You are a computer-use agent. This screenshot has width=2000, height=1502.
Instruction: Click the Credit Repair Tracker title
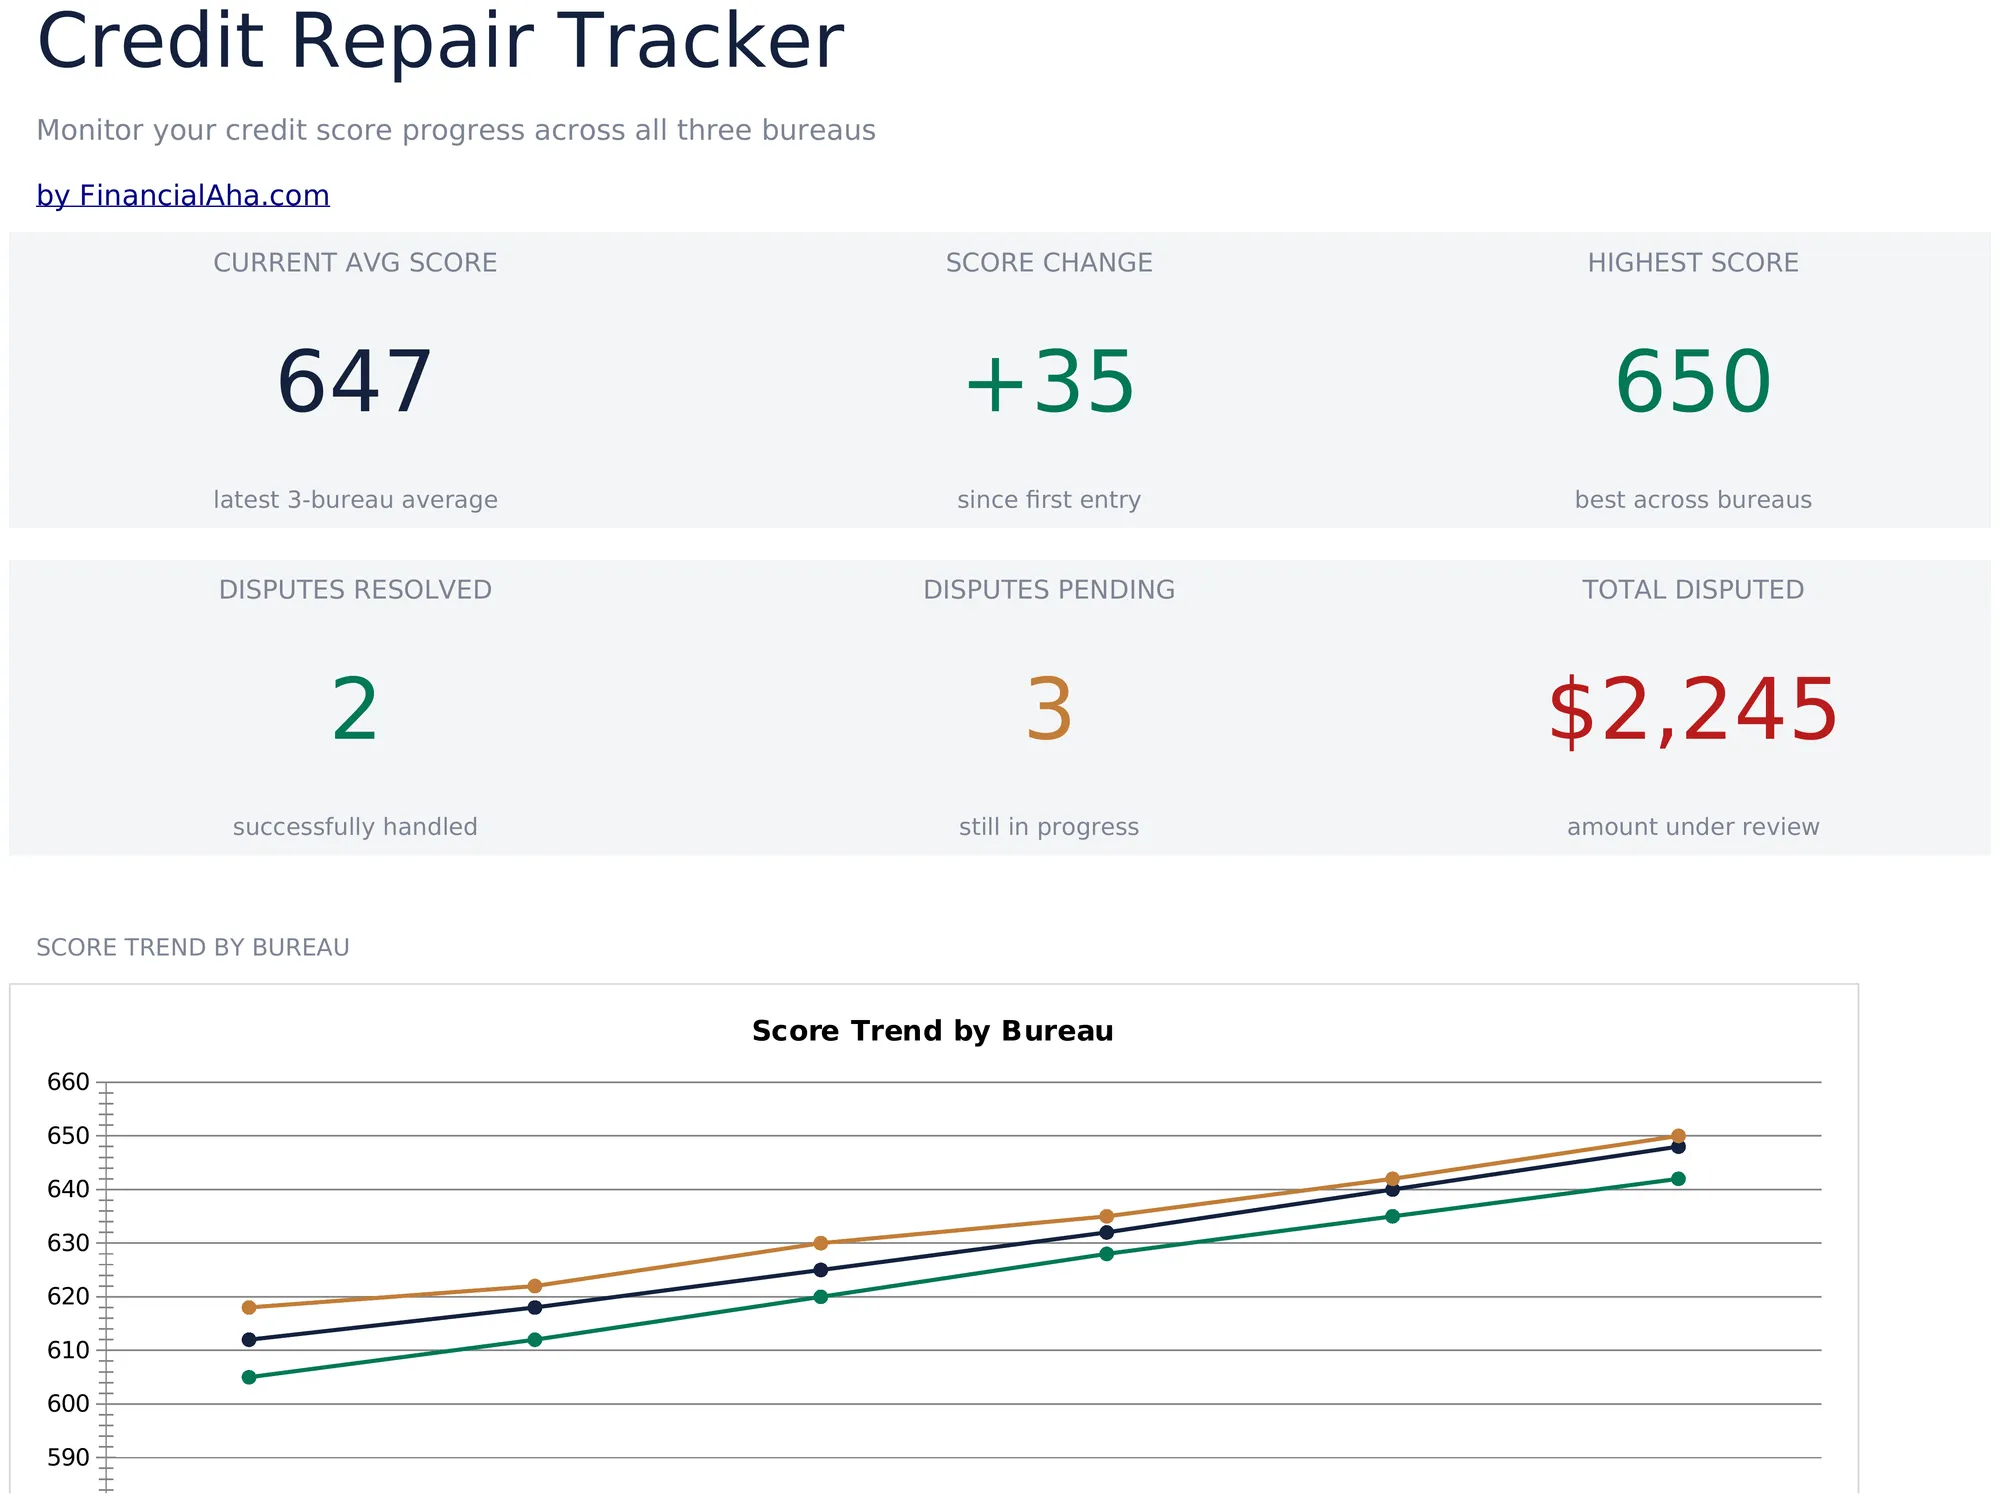coord(440,42)
